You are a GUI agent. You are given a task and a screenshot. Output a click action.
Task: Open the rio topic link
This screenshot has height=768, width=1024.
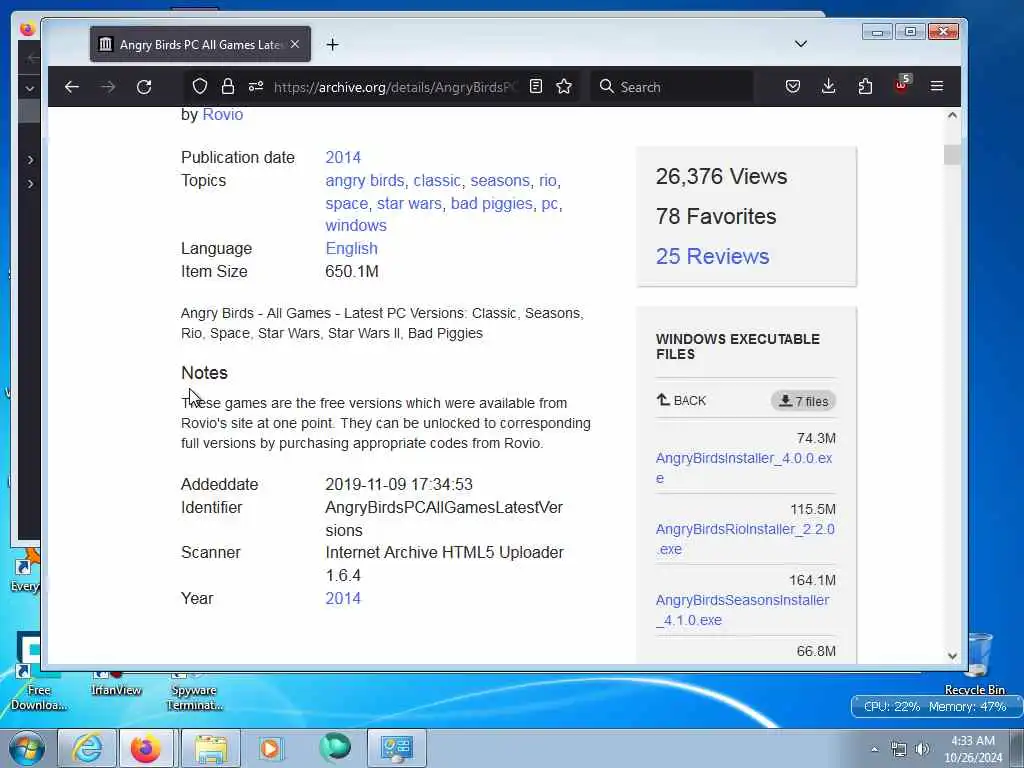547,180
